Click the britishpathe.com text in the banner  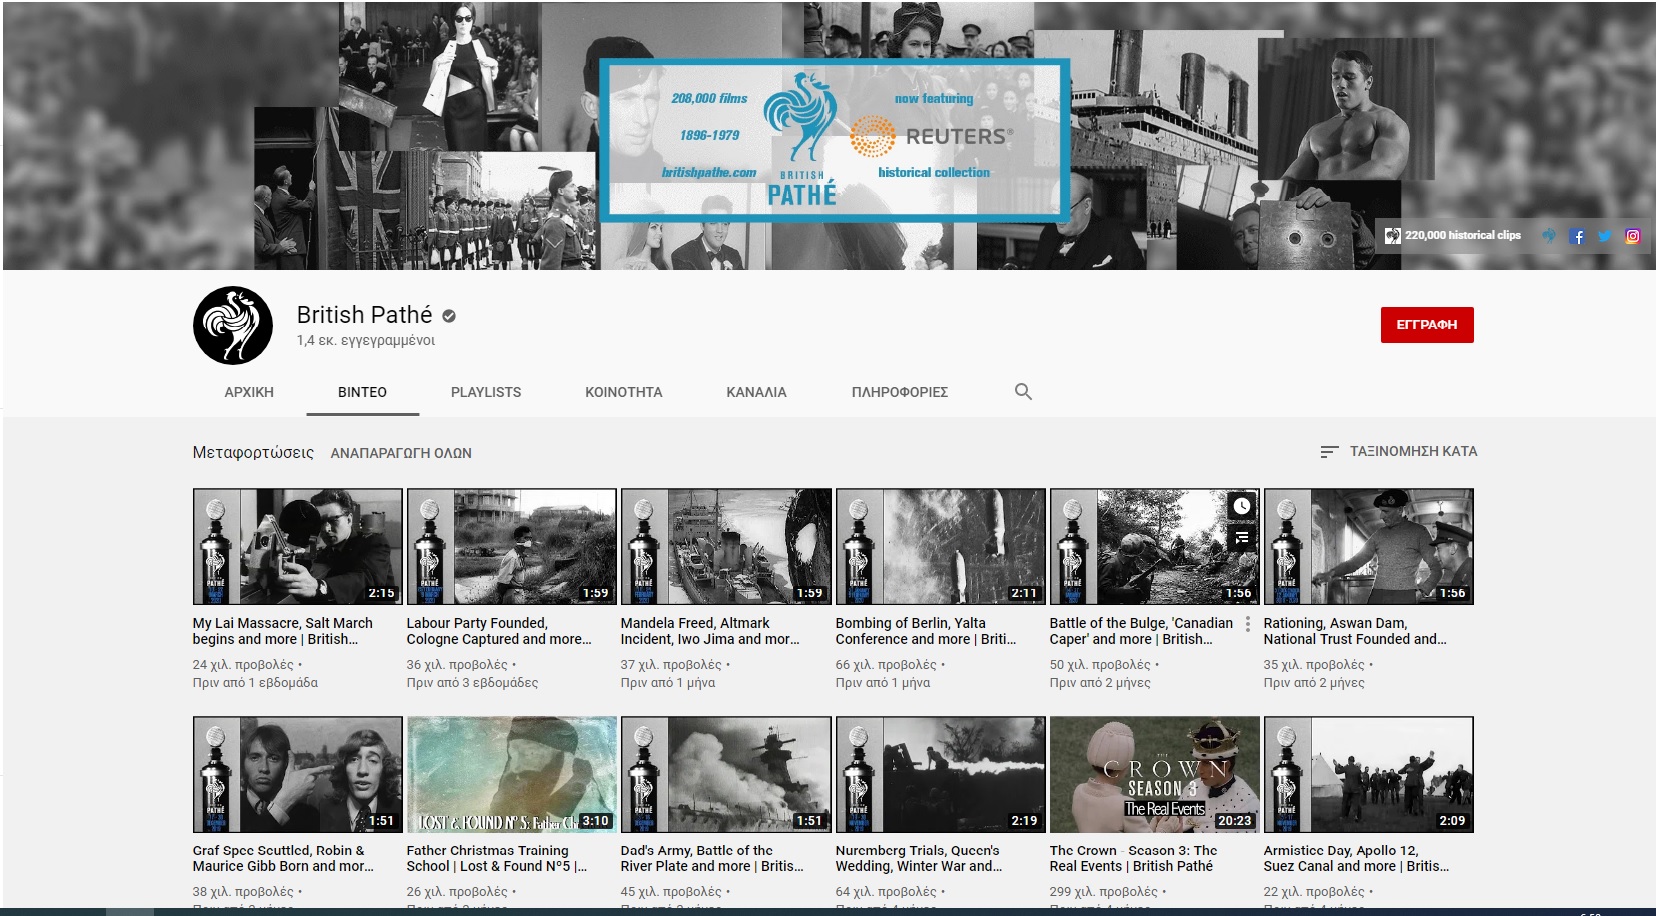click(709, 172)
